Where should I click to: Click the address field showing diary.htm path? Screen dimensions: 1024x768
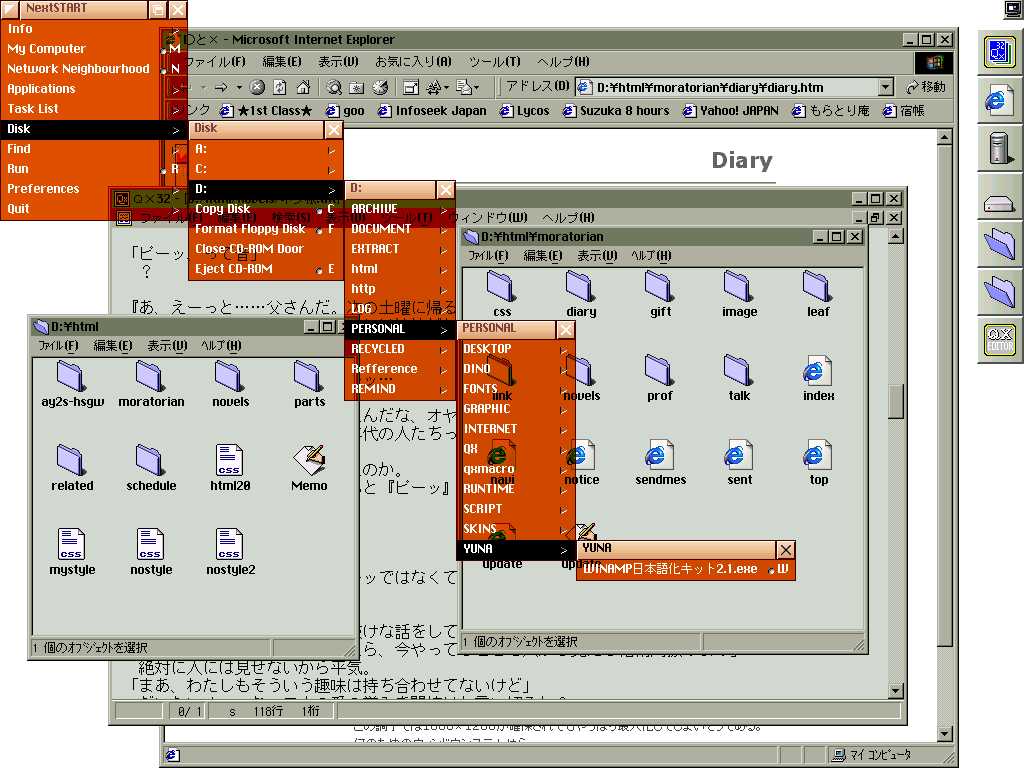pos(735,87)
